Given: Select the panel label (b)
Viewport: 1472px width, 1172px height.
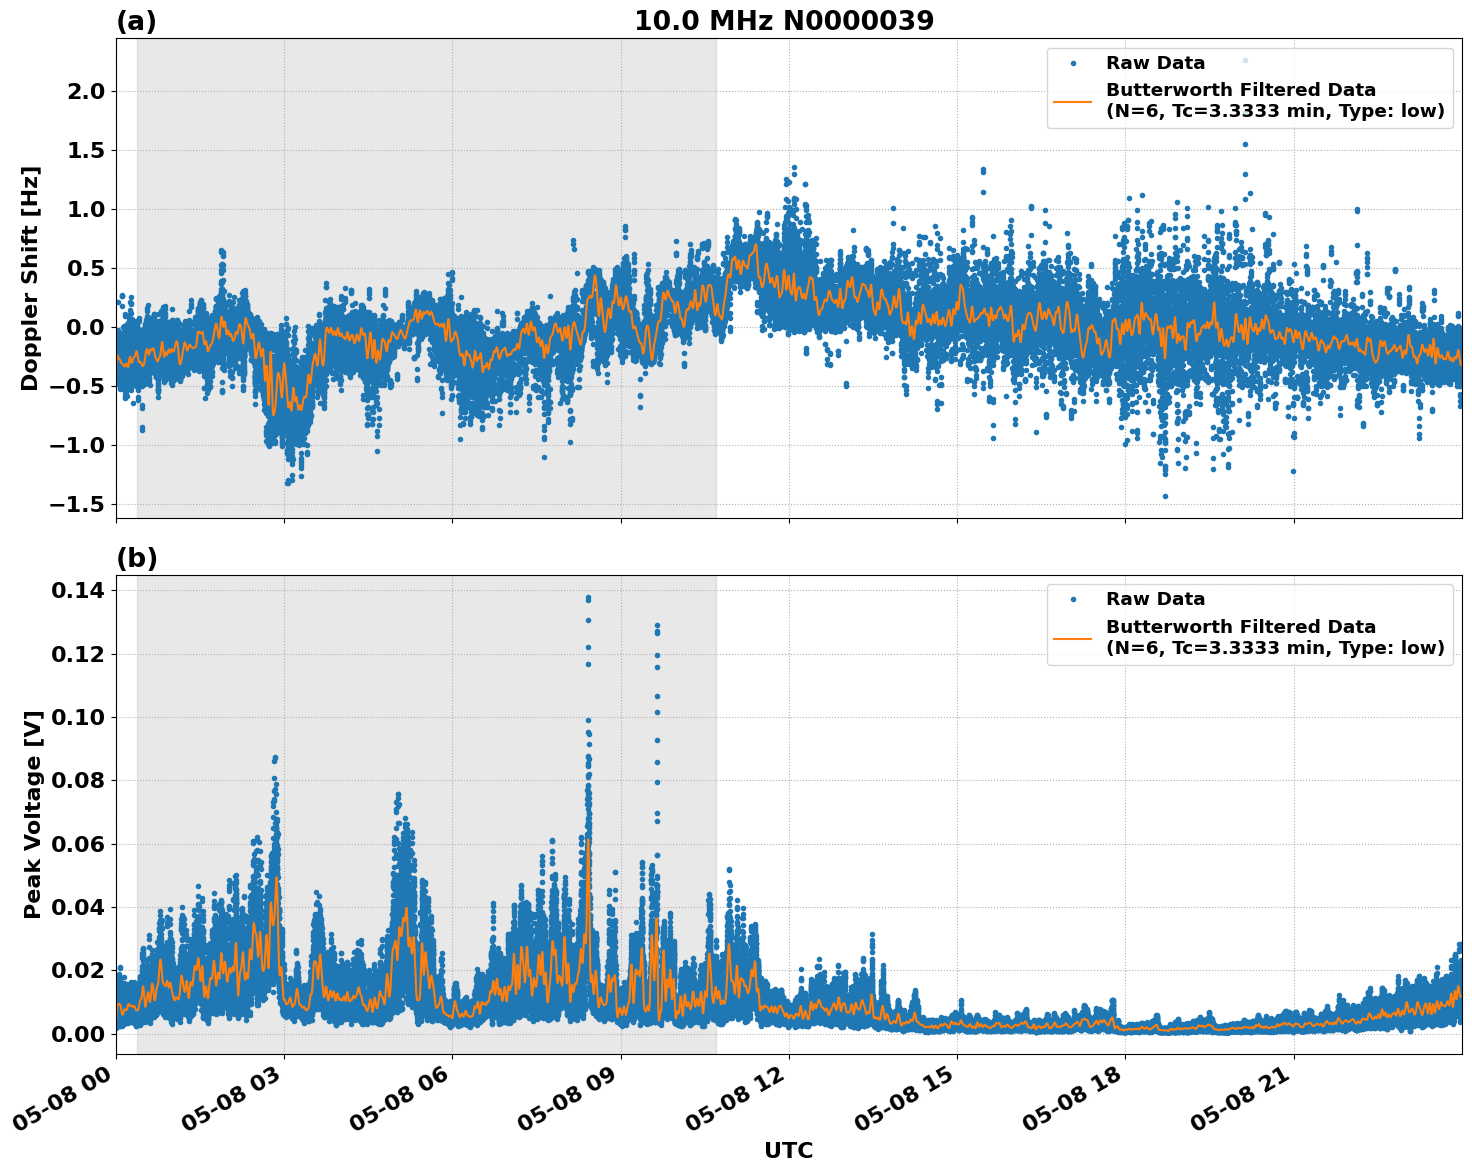Looking at the screenshot, I should (x=136, y=557).
